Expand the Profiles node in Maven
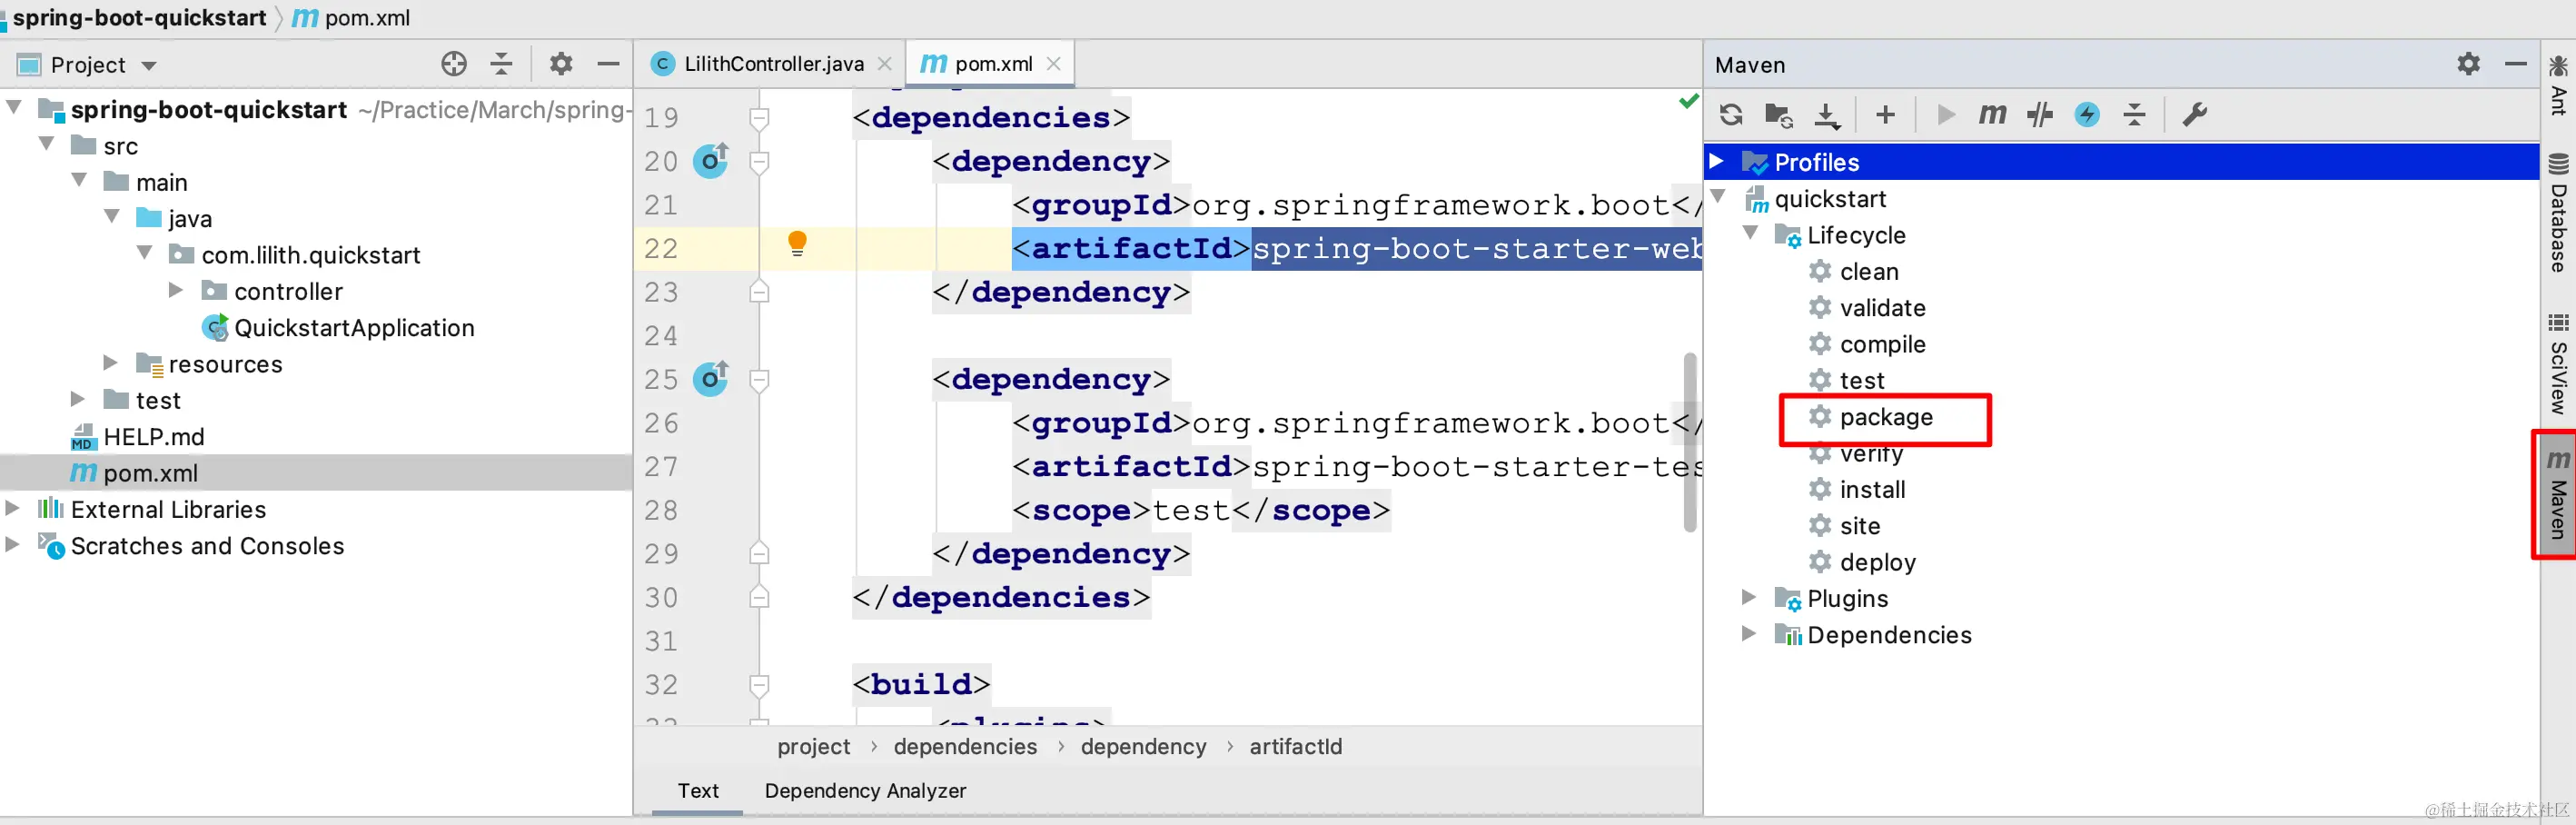Screen dimensions: 2576x825 click(1717, 161)
